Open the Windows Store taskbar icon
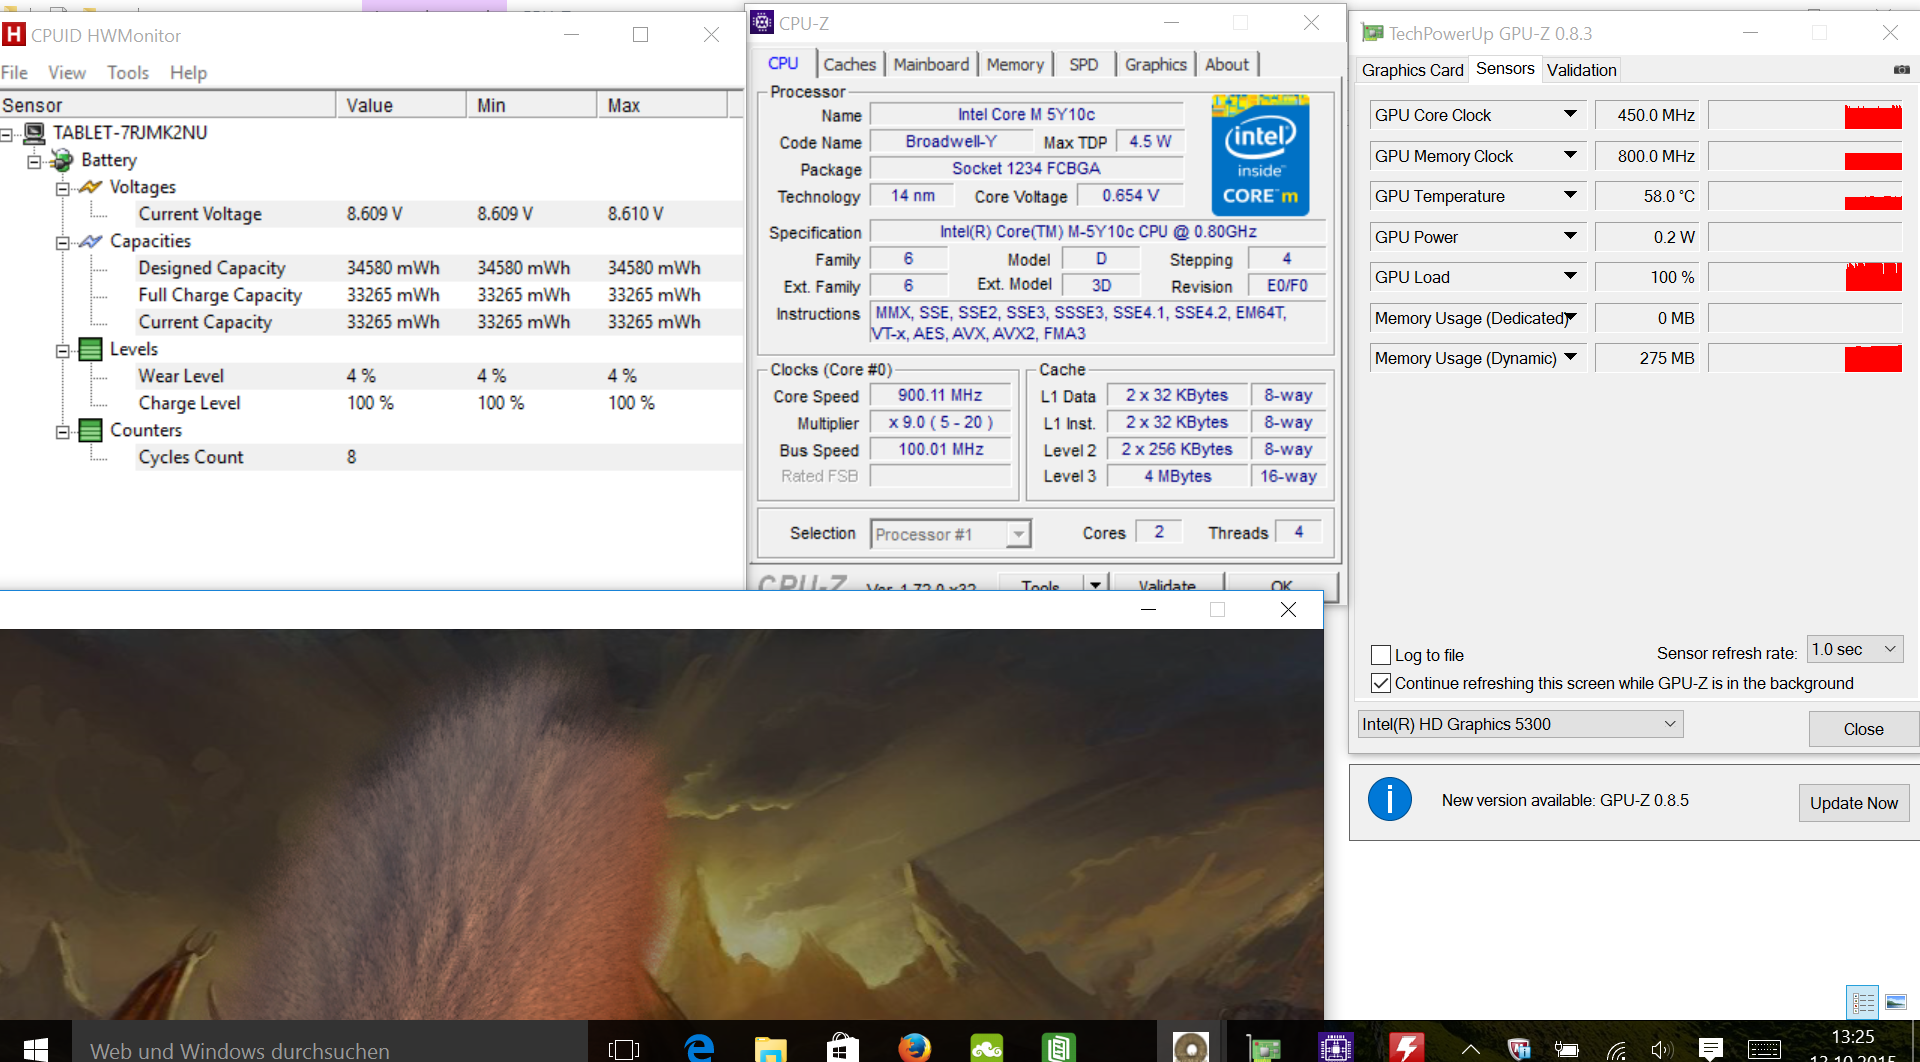Viewport: 1920px width, 1062px height. 842,1048
